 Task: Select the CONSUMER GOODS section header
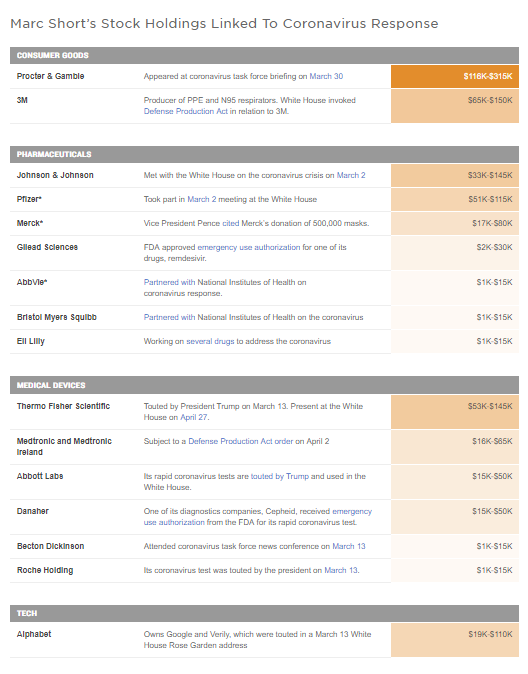point(264,55)
